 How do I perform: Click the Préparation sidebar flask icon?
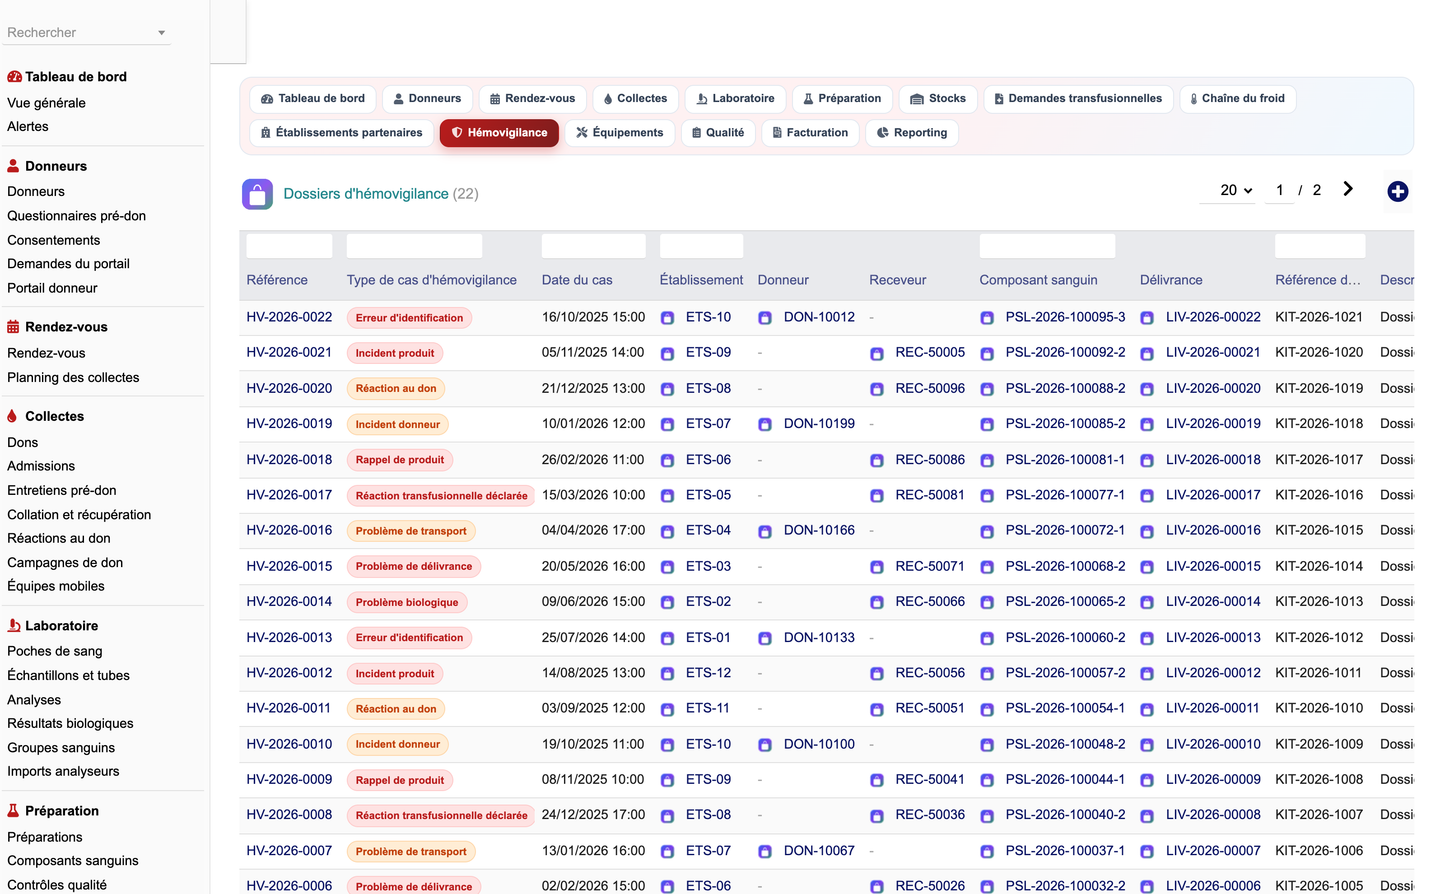pos(13,811)
